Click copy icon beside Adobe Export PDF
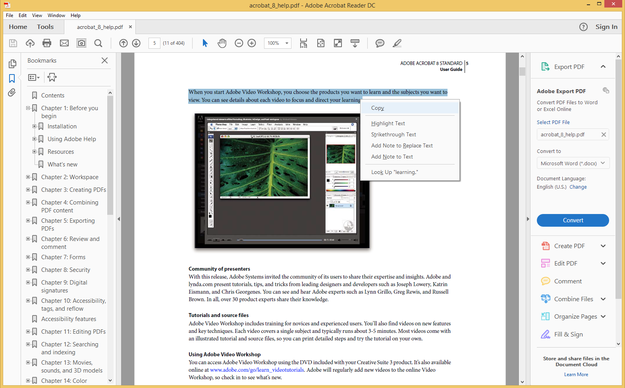Viewport: 625px width, 388px height. pyautogui.click(x=606, y=91)
